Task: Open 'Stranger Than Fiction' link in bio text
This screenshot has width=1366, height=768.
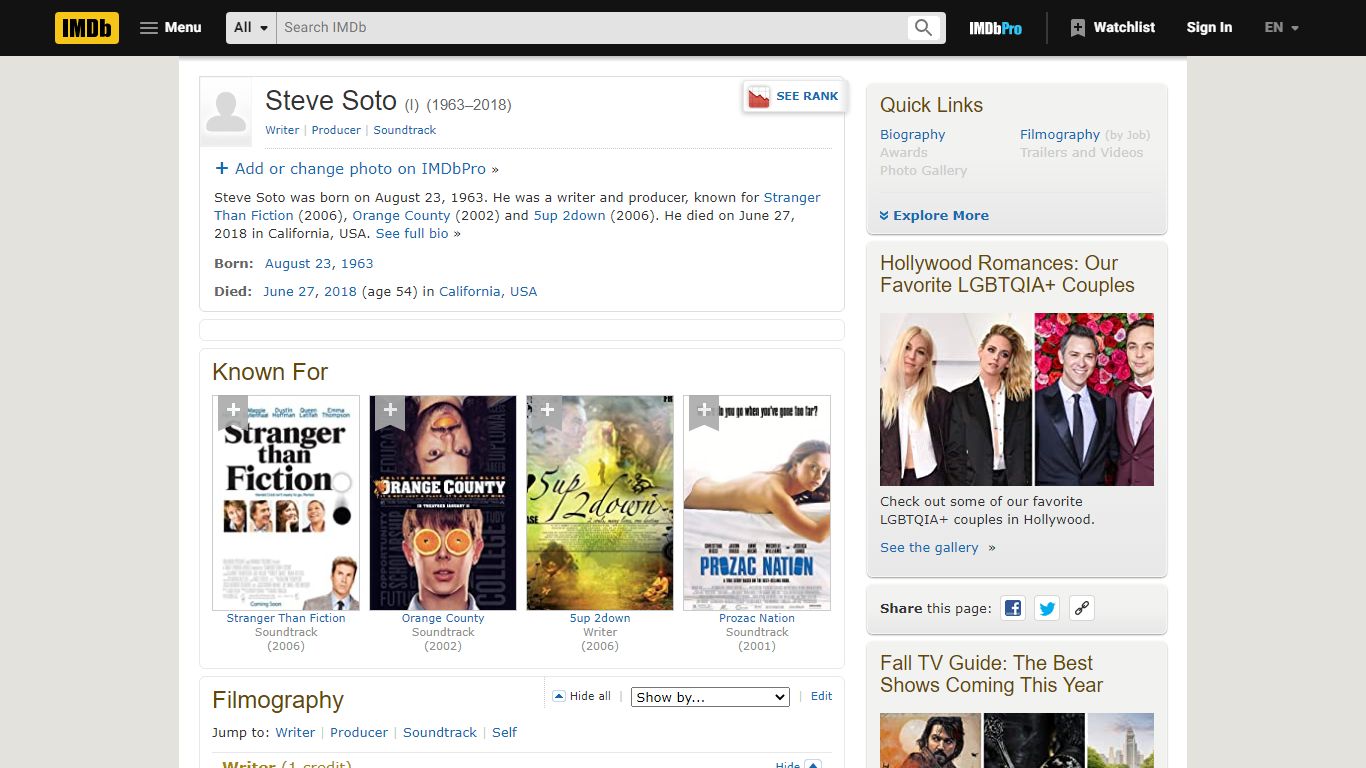Action: point(792,198)
